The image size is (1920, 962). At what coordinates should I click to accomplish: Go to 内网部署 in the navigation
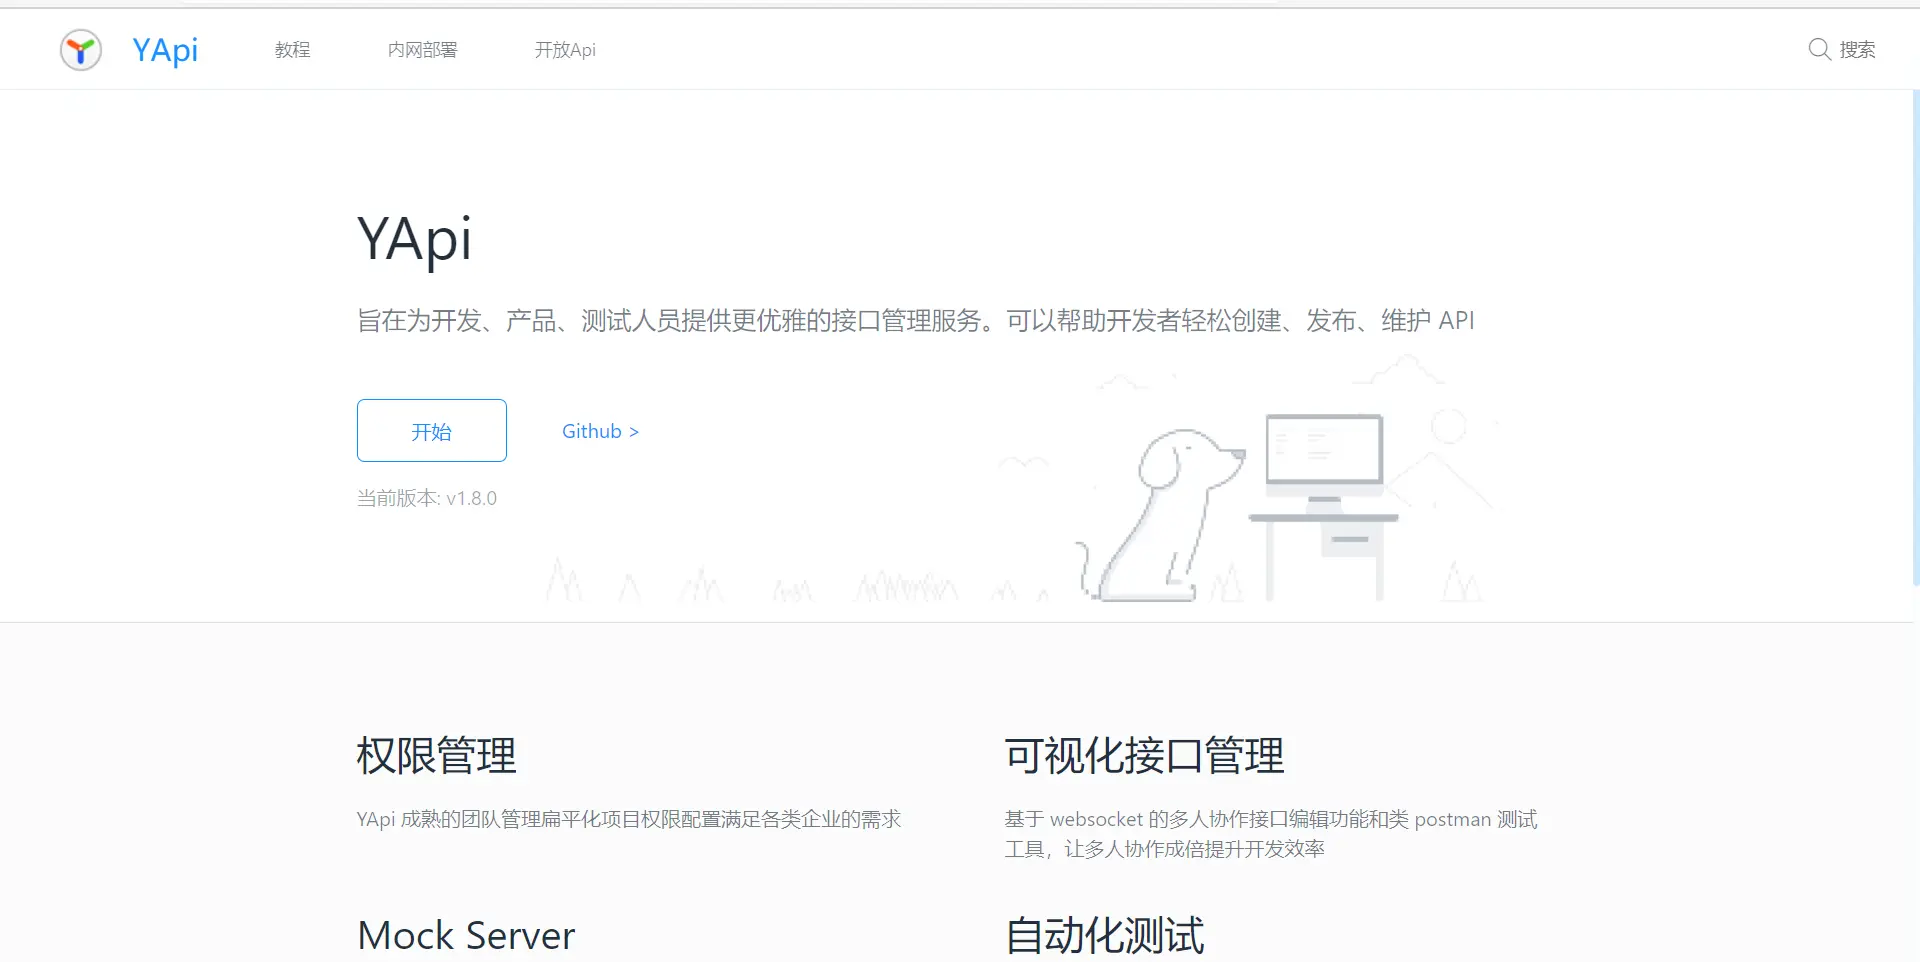(423, 50)
